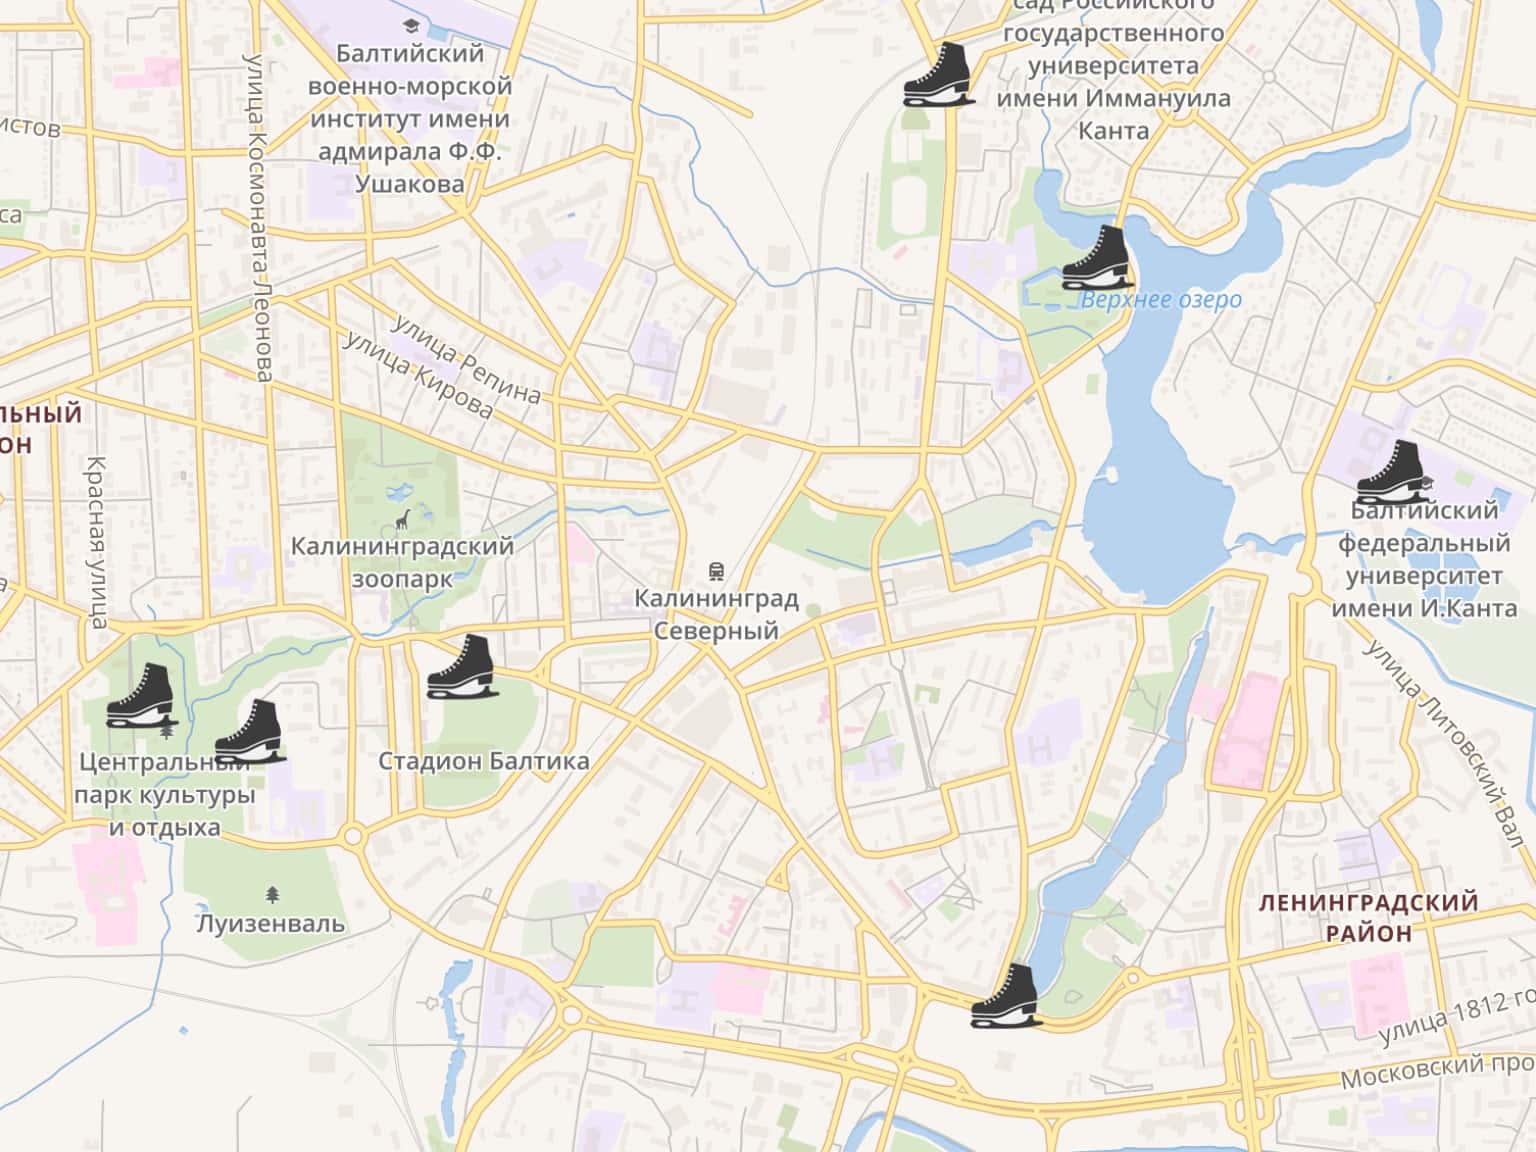Select the leftmost skate marker in Центральный парк

[x=142, y=694]
